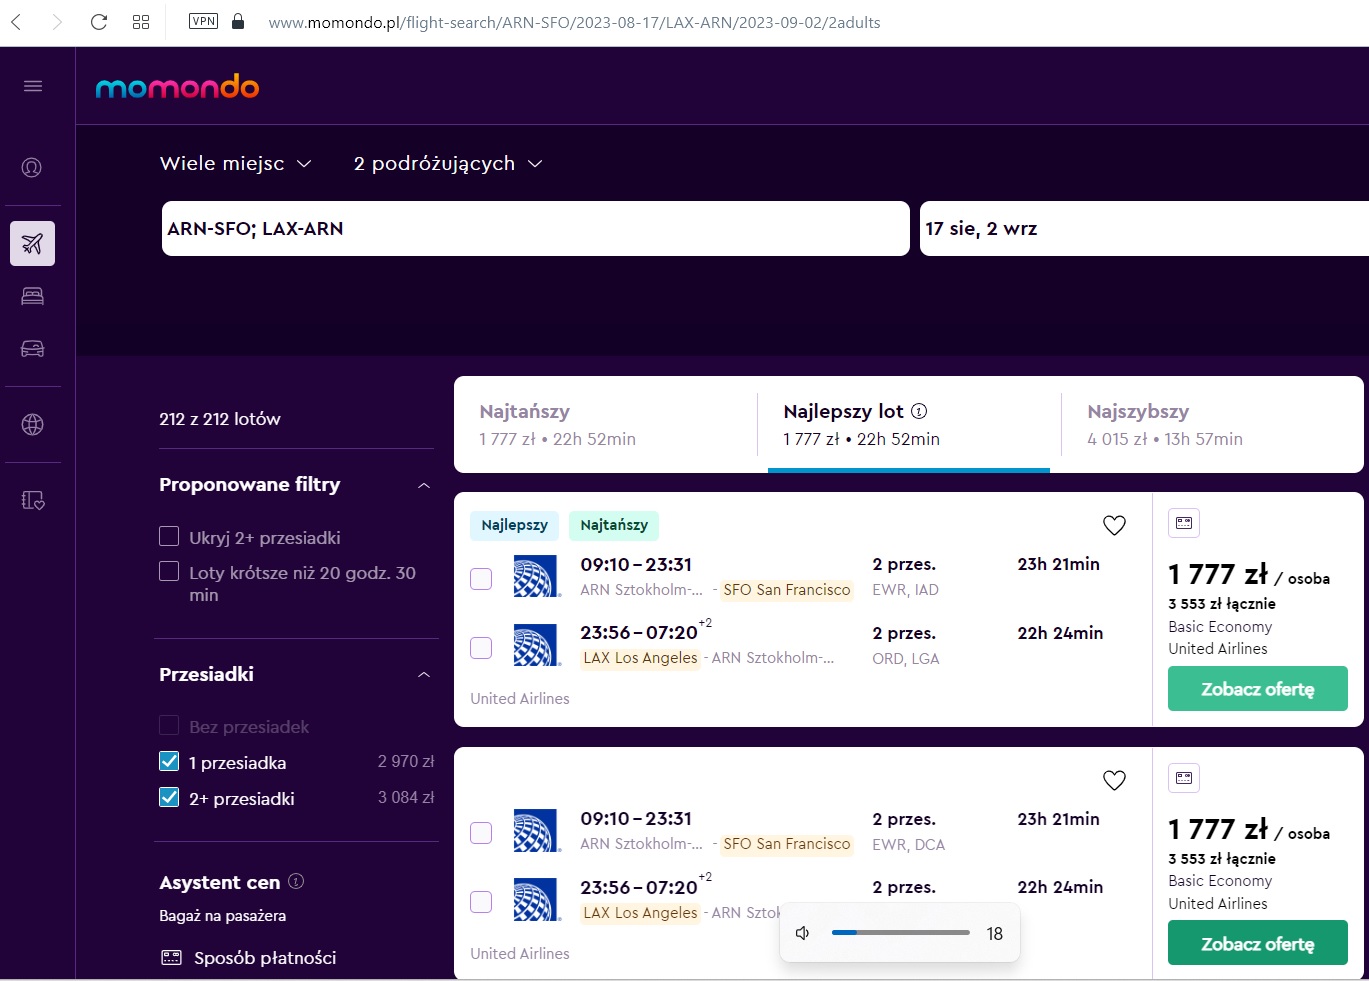
Task: Switch to the Najszybszy tab
Action: [1212, 424]
